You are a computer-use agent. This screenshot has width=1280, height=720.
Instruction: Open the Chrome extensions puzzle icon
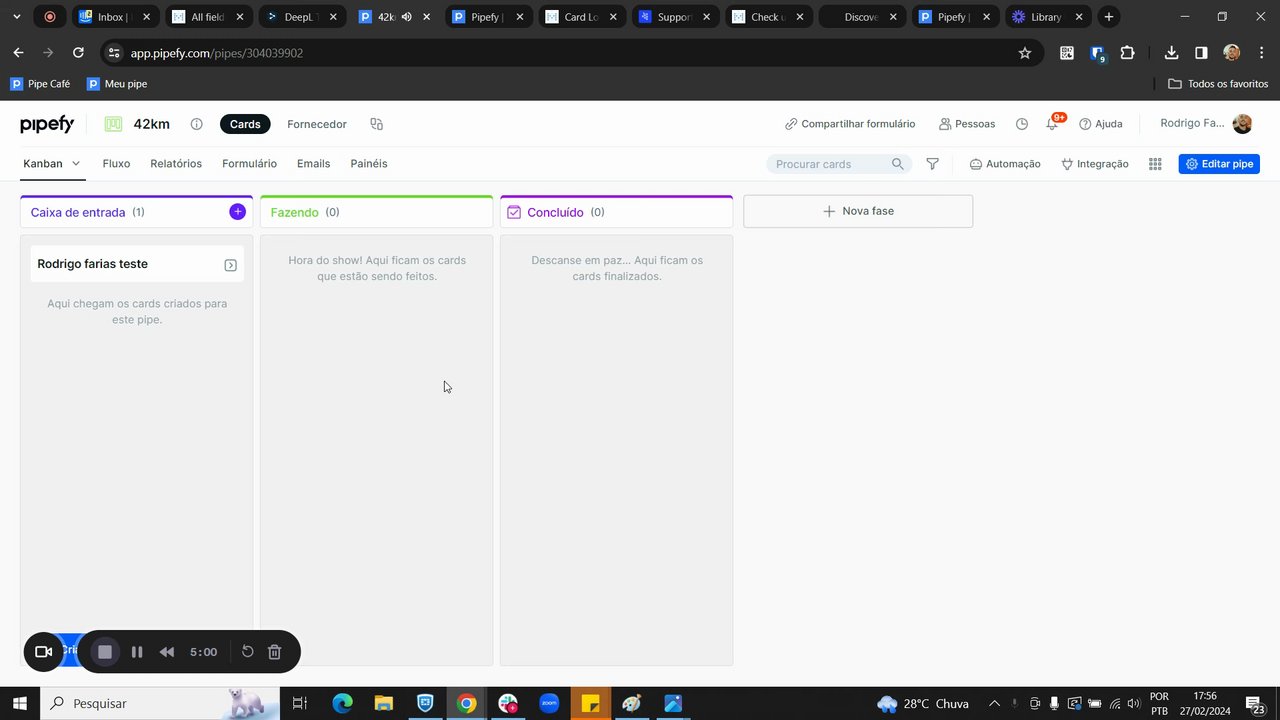(1127, 53)
